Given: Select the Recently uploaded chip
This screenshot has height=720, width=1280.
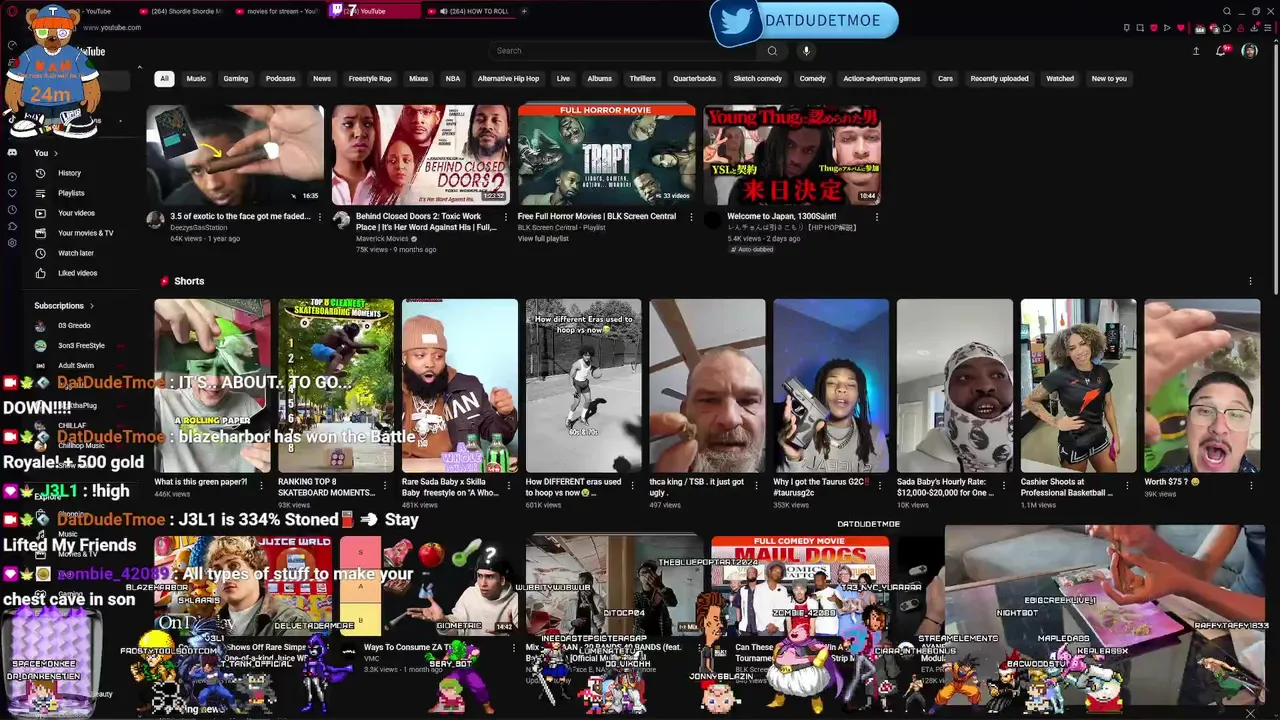Looking at the screenshot, I should point(999,79).
